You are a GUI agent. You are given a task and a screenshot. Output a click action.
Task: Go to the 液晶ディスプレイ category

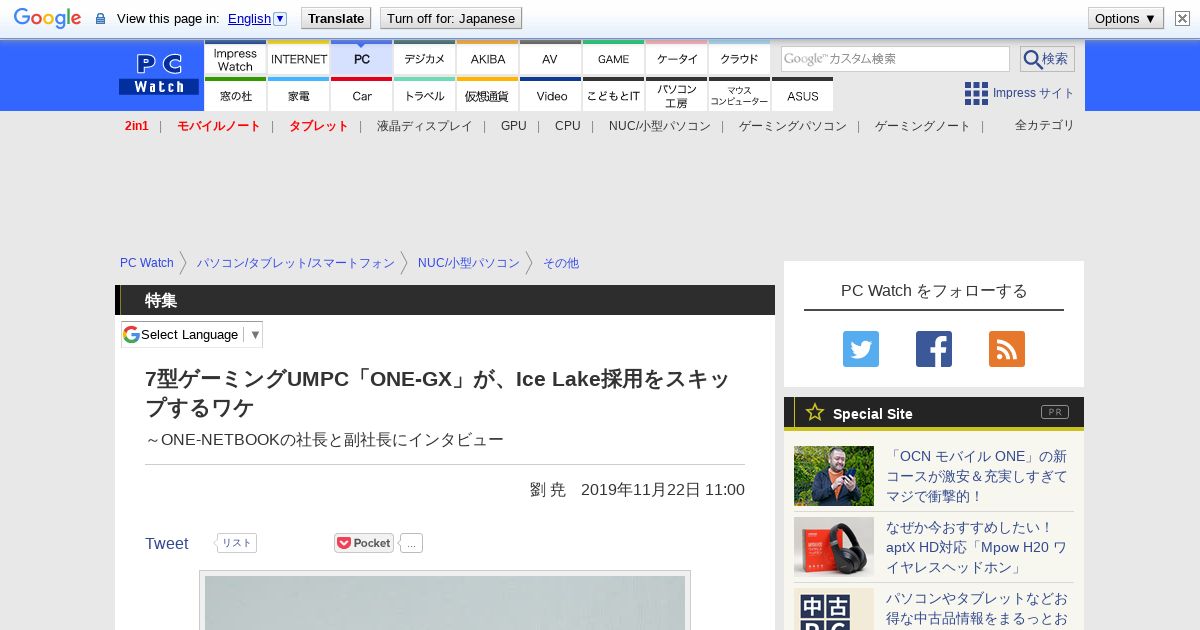tap(424, 126)
